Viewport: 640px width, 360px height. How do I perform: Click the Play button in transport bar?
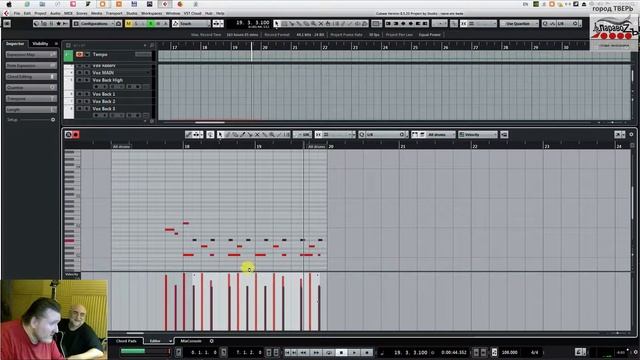click(x=354, y=352)
